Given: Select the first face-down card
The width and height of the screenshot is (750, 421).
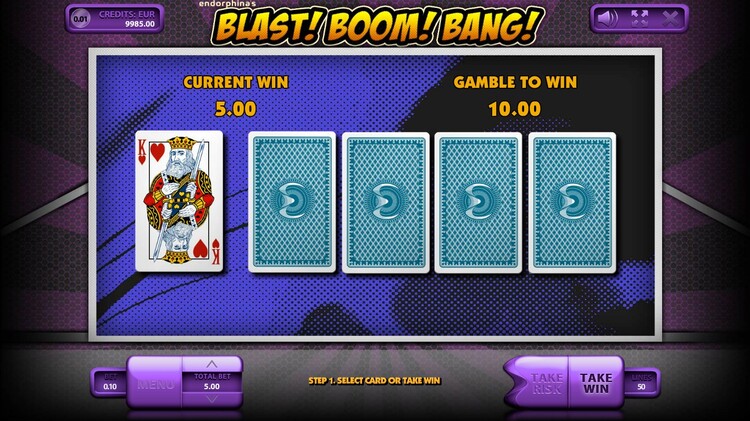Looking at the screenshot, I should pos(292,202).
